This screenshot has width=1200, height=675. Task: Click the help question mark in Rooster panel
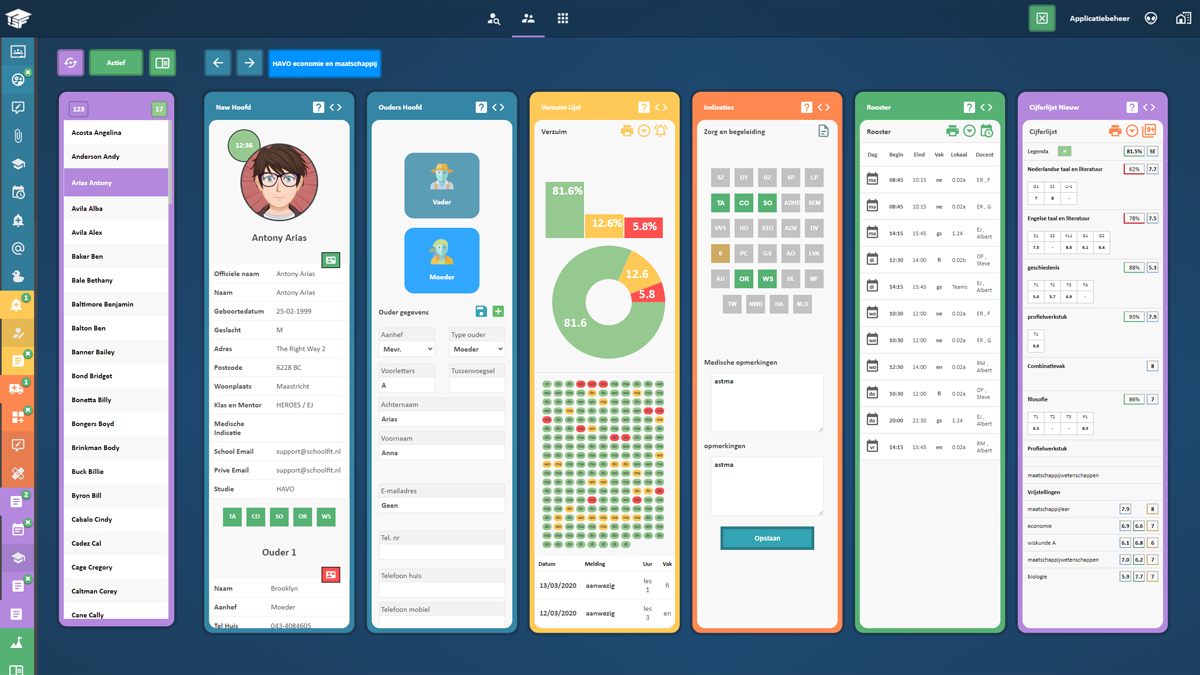(x=969, y=107)
